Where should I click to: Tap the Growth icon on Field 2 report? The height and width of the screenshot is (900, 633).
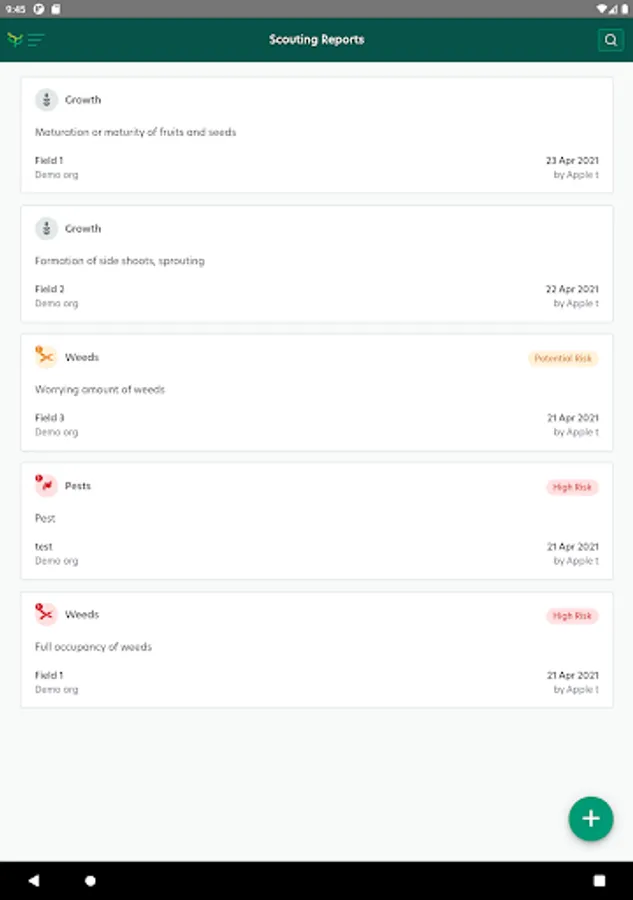click(x=46, y=229)
